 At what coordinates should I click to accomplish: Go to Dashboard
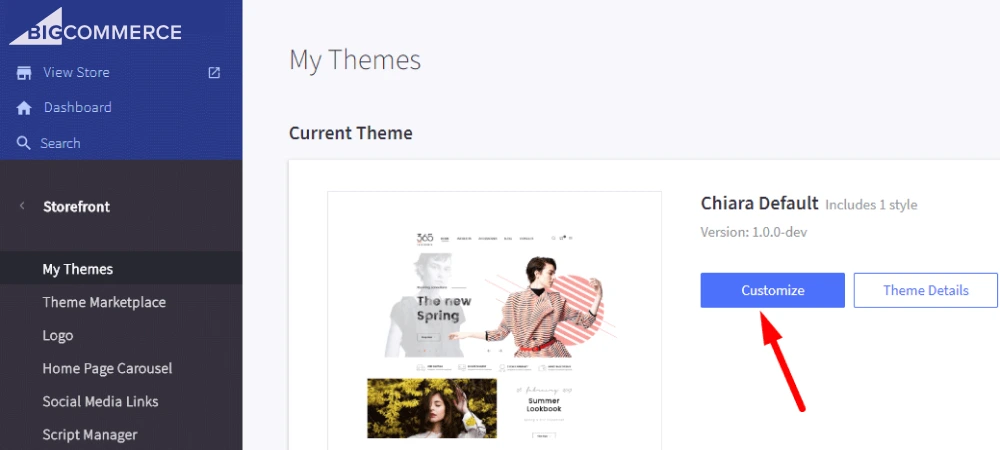(78, 108)
